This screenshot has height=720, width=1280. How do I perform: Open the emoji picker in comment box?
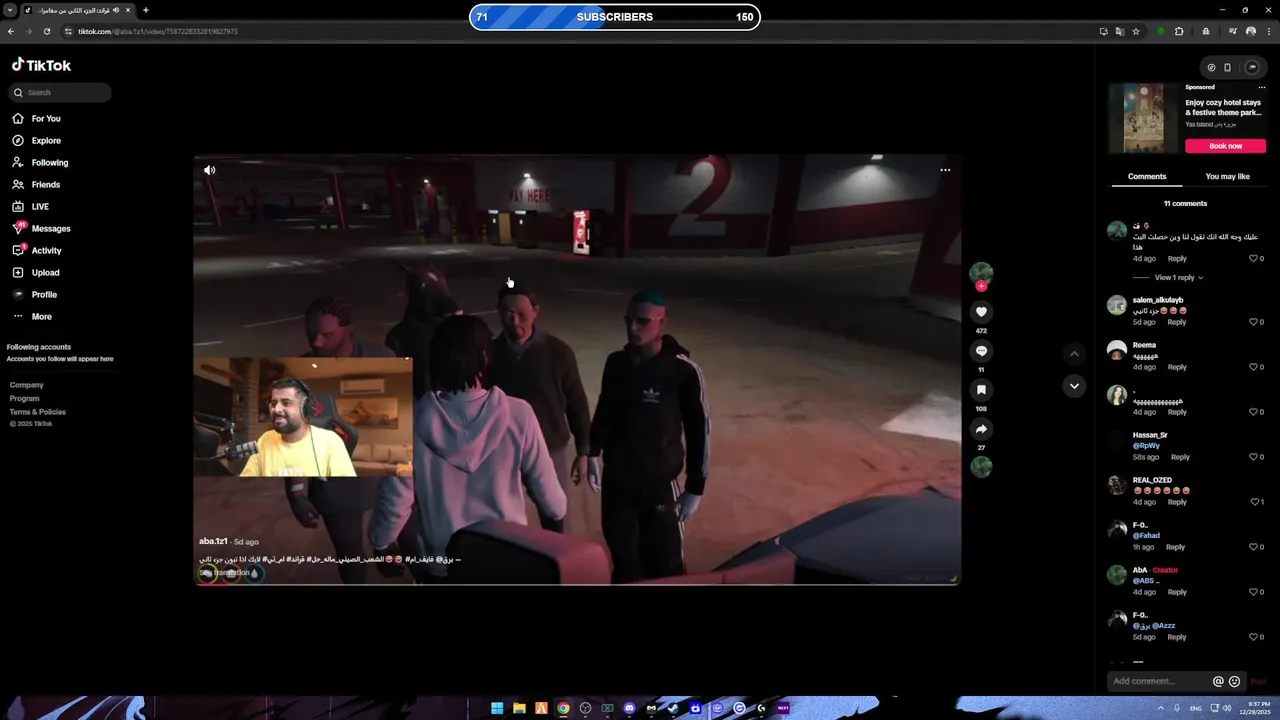[x=1234, y=682]
